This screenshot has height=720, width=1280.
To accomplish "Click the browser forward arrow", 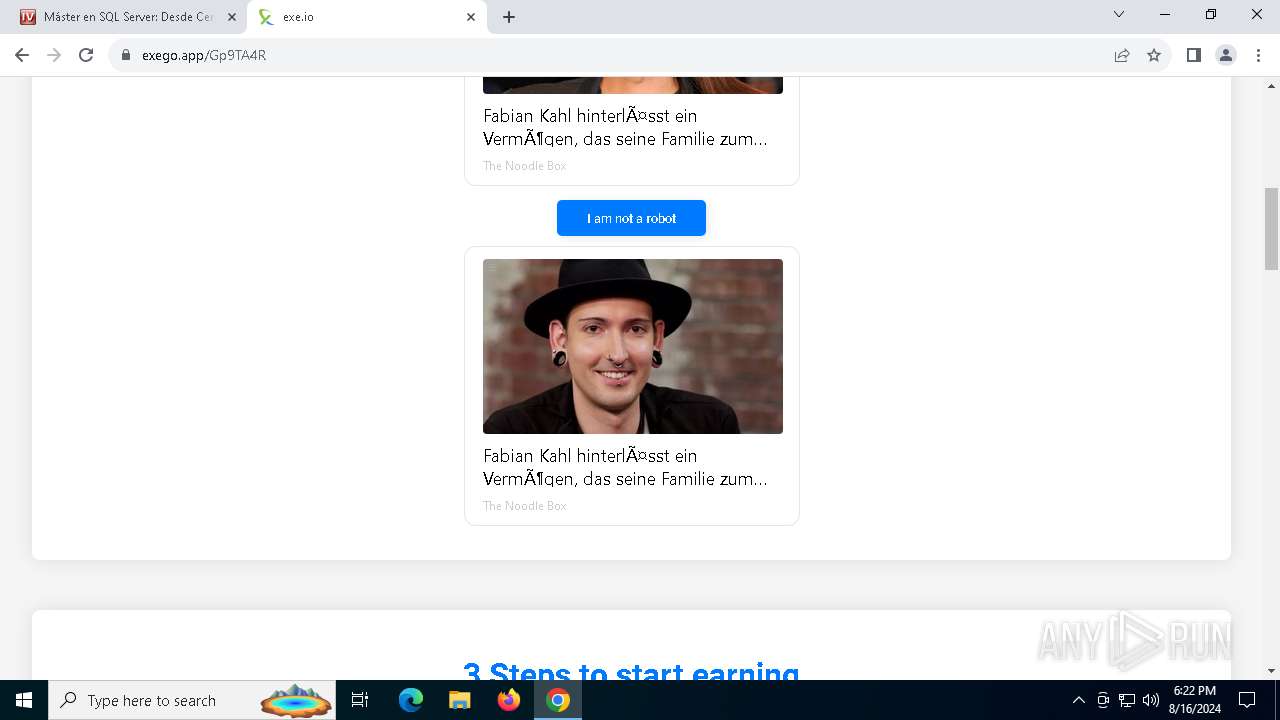I will [x=54, y=55].
